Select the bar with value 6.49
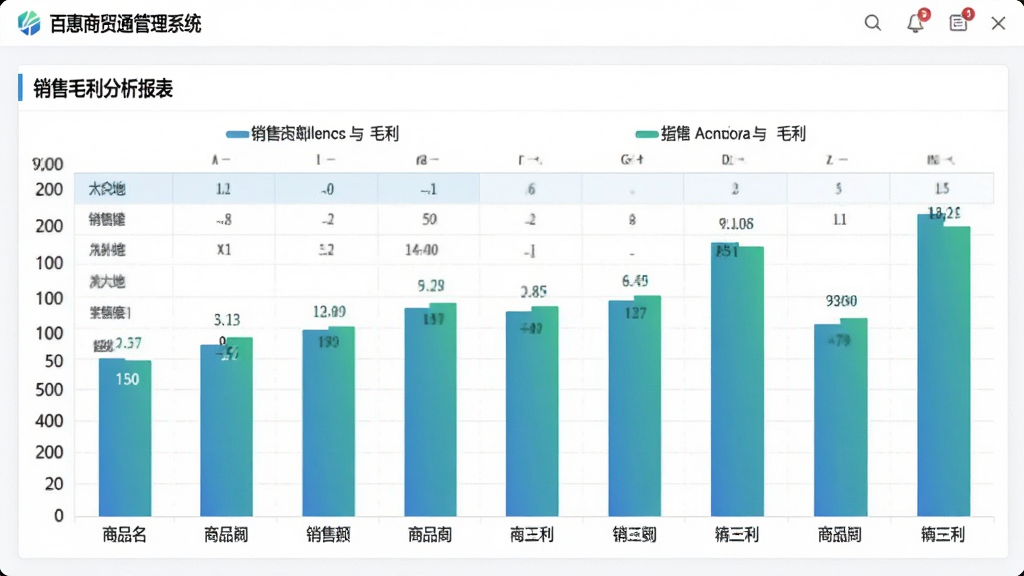Screen dimensions: 1024x576 (x=635, y=406)
